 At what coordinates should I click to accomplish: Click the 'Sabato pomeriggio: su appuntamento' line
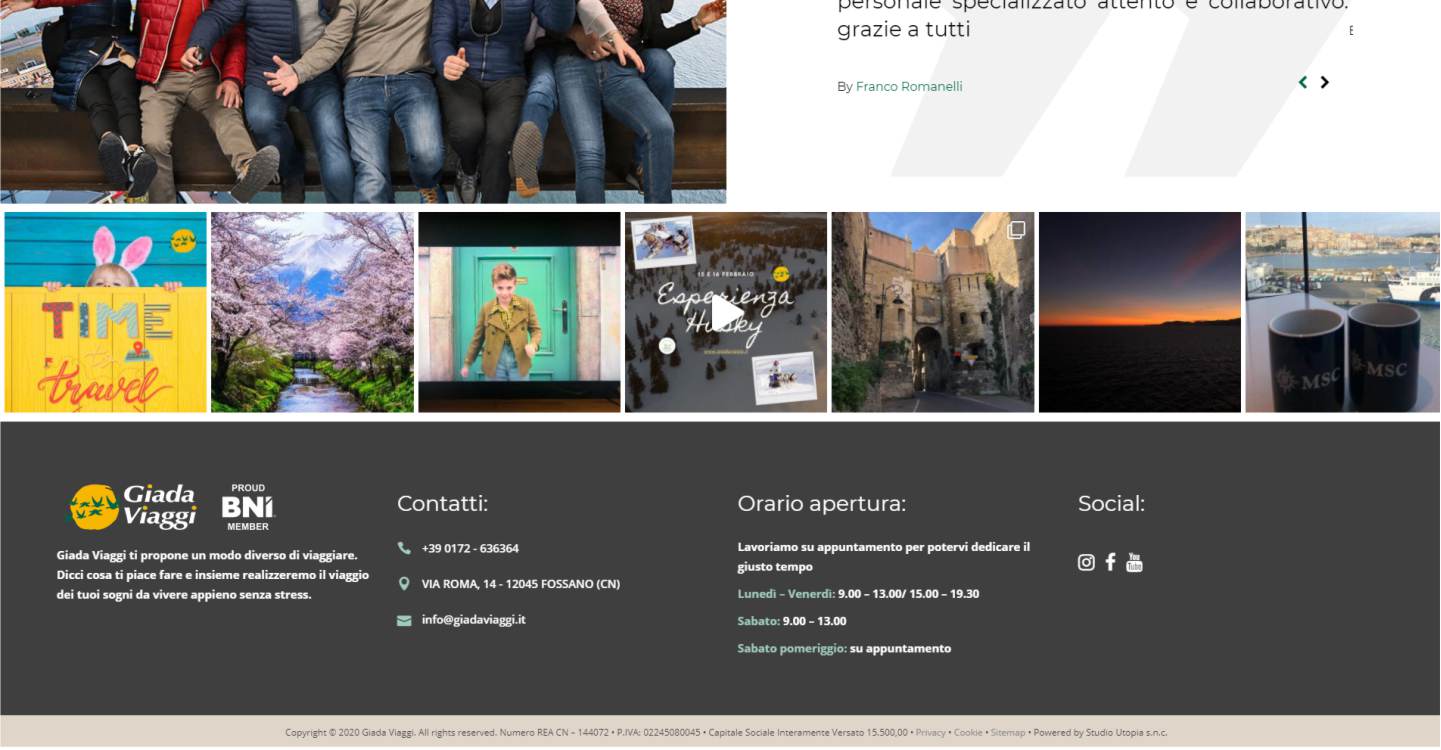pyautogui.click(x=844, y=649)
